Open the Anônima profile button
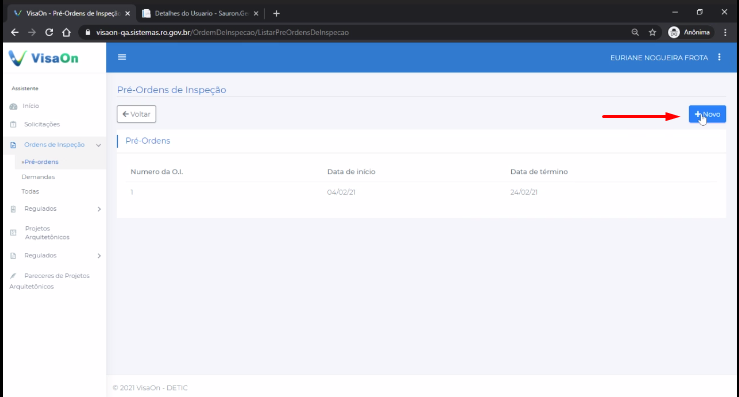The width and height of the screenshot is (739, 397). (689, 33)
